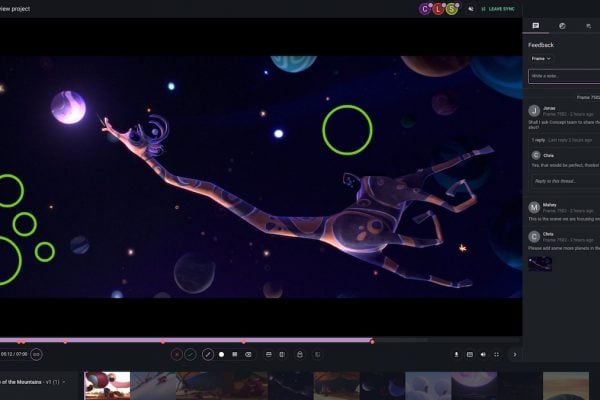Viewport: 600px width, 400px height.
Task: Toggle the loop button near the timecode
Action: 36,354
